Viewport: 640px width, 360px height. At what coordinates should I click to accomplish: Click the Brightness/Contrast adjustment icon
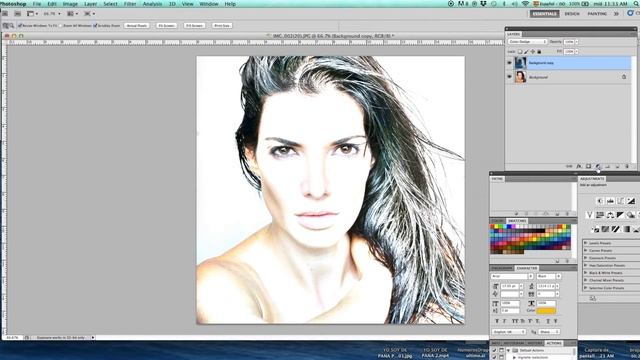pyautogui.click(x=600, y=201)
